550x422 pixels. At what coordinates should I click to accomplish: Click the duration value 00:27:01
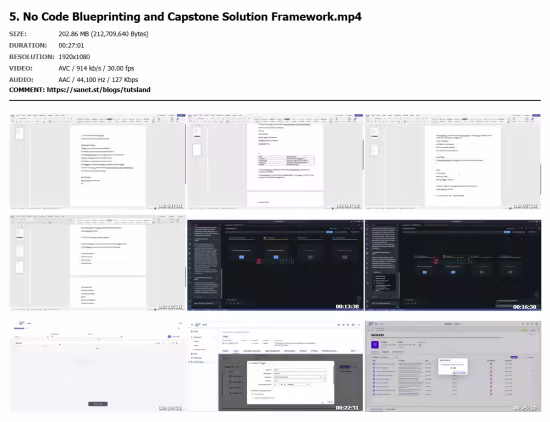coord(71,46)
